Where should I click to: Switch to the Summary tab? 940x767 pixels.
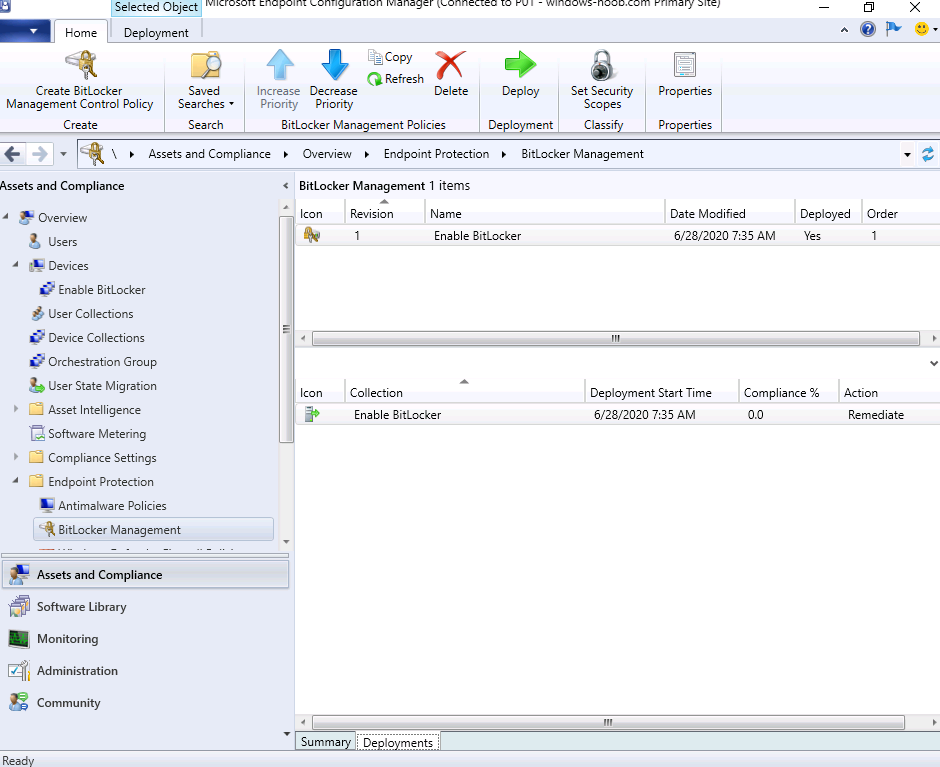tap(326, 742)
